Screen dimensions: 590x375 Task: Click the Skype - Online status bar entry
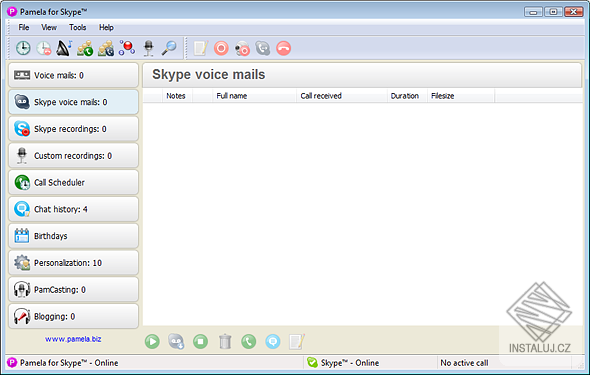[350, 363]
